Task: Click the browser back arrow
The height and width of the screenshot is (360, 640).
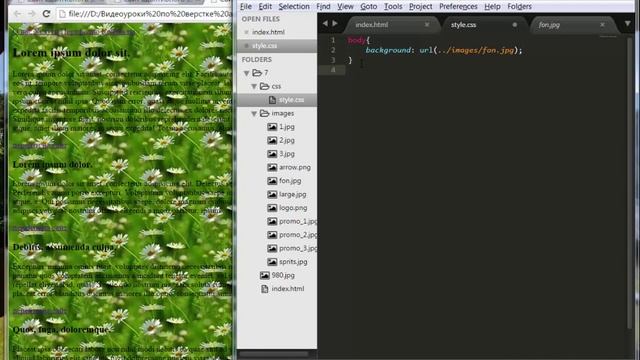Action: coord(17,14)
